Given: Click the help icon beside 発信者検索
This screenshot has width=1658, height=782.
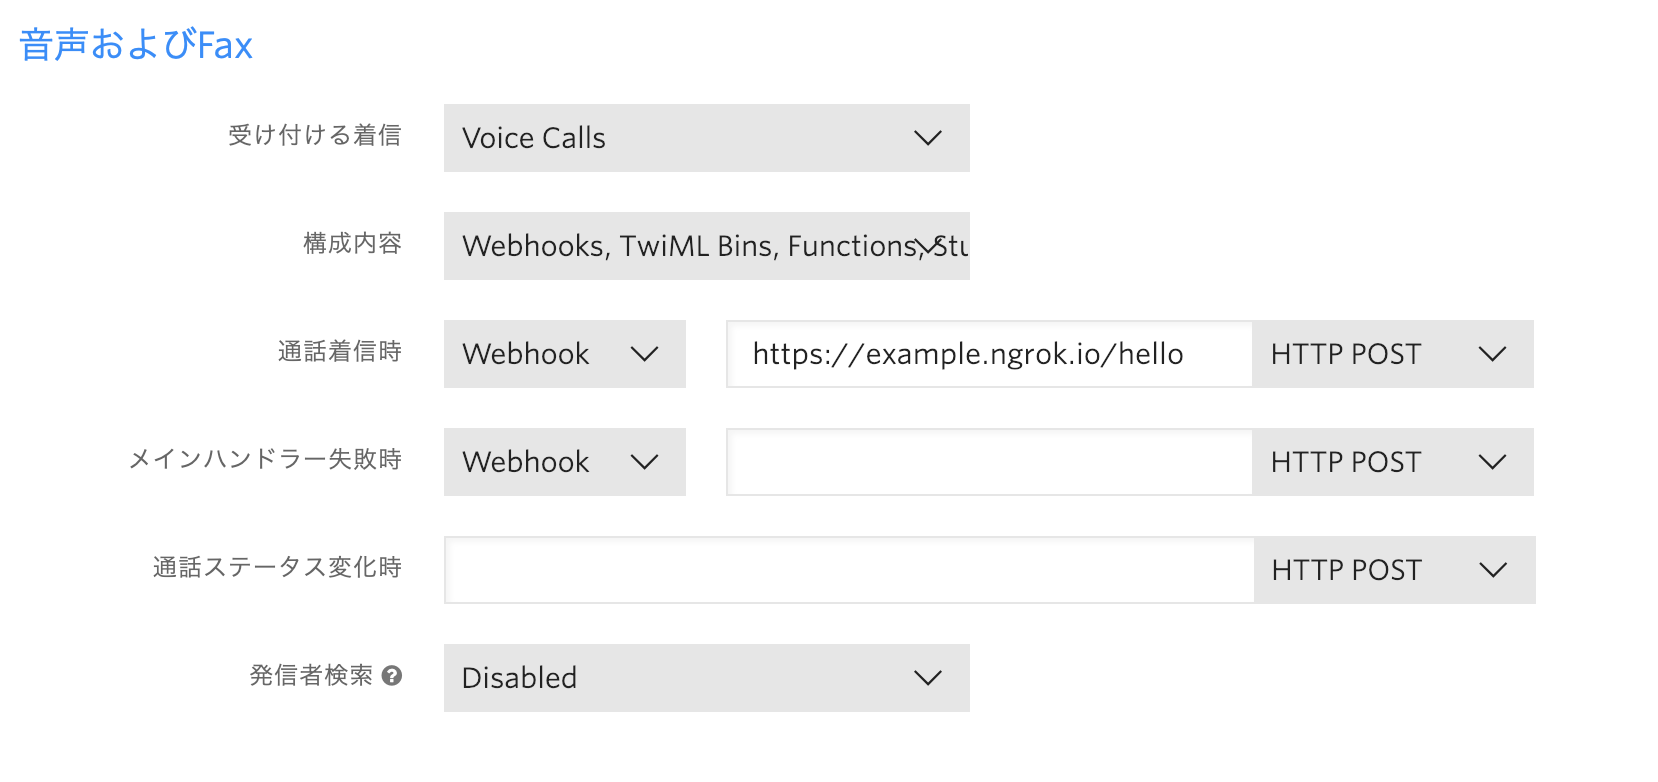Looking at the screenshot, I should pyautogui.click(x=392, y=676).
